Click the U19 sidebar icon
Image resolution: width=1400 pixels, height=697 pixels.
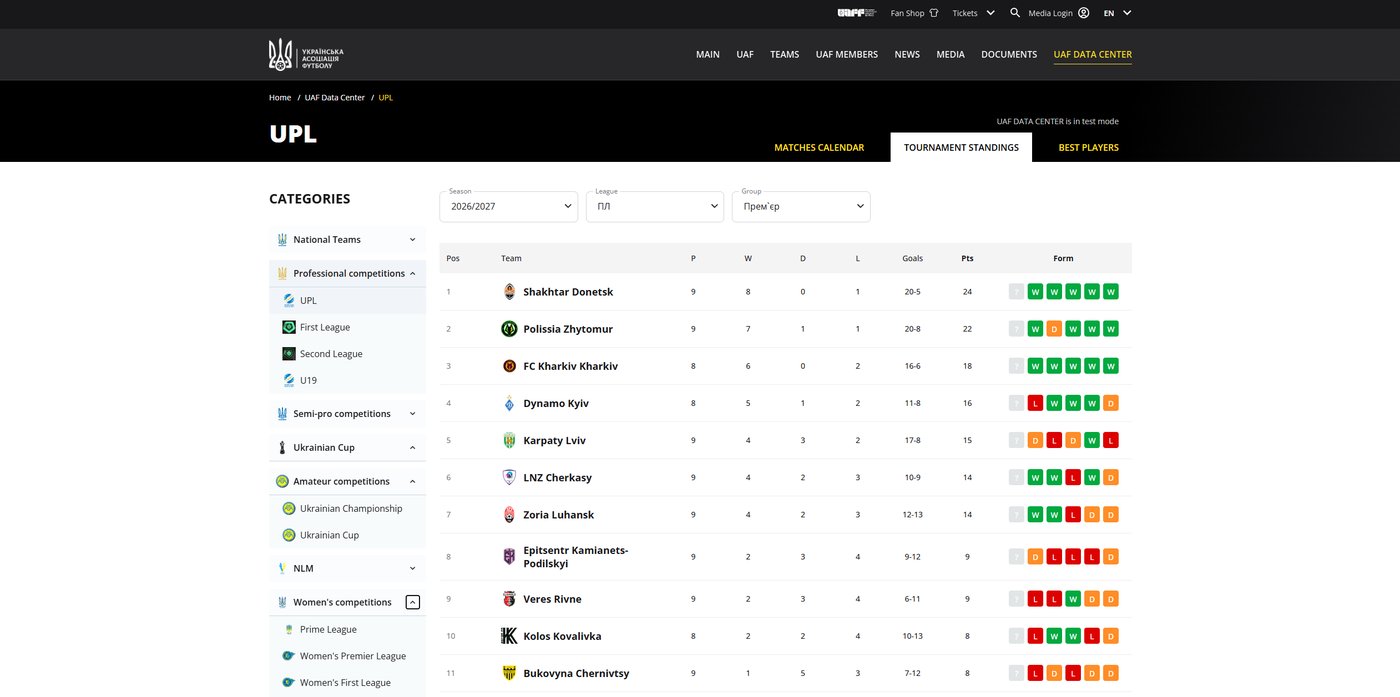[x=289, y=380]
